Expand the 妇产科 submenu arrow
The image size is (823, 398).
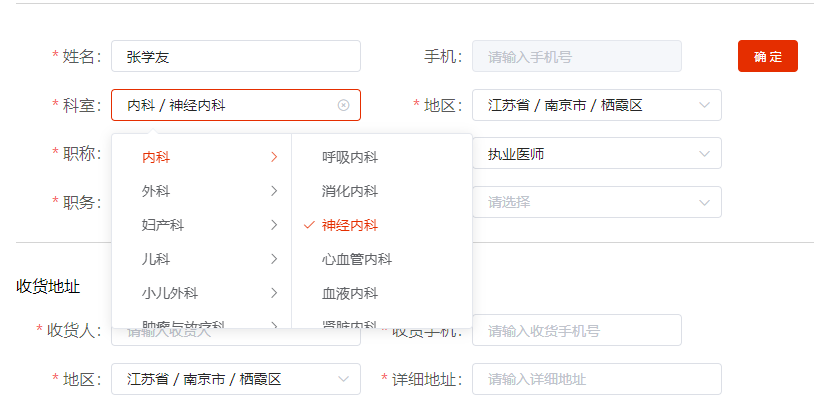(x=273, y=225)
